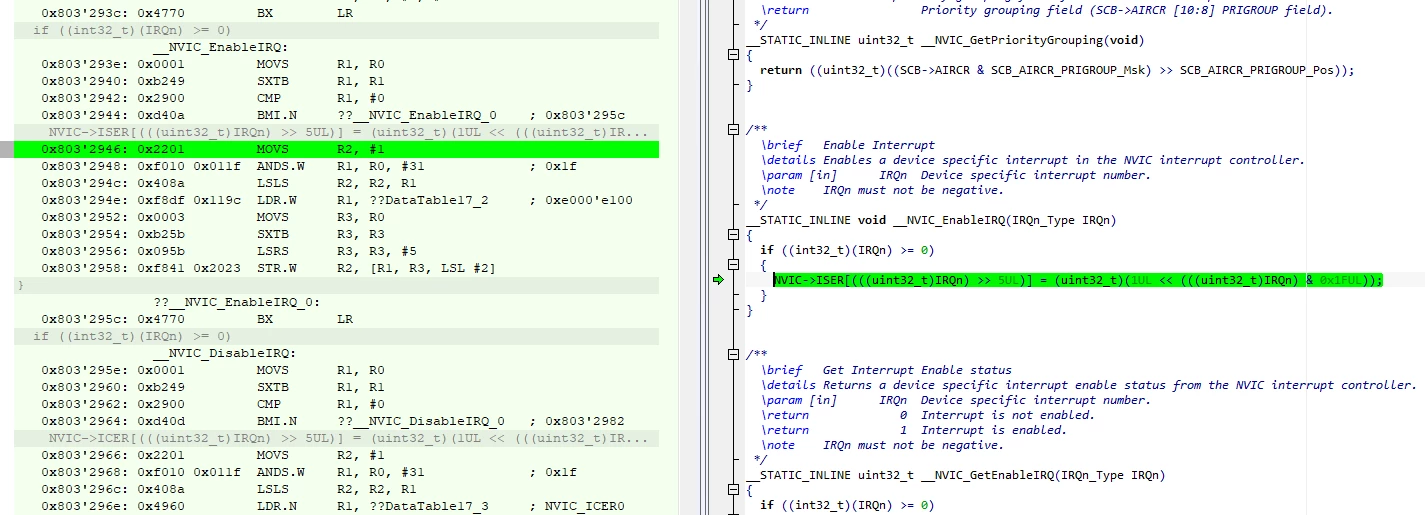
Task: Collapse the __NVIC_EnableIRQ function body fold
Action: tap(733, 236)
